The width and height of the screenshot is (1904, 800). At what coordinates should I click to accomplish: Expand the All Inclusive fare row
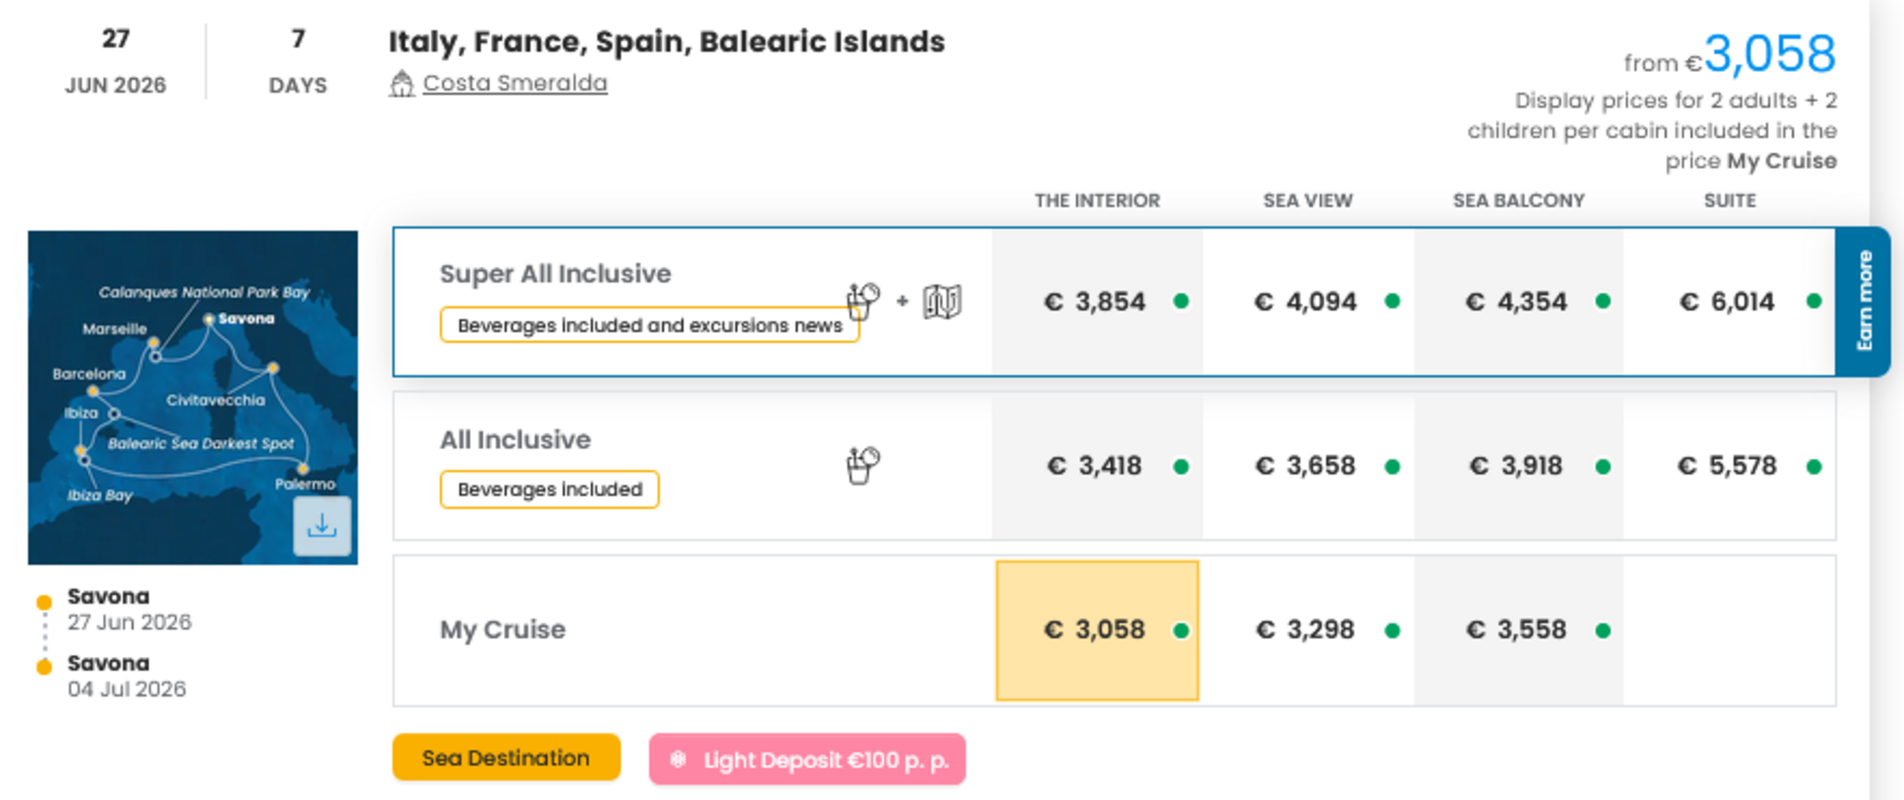tap(515, 440)
